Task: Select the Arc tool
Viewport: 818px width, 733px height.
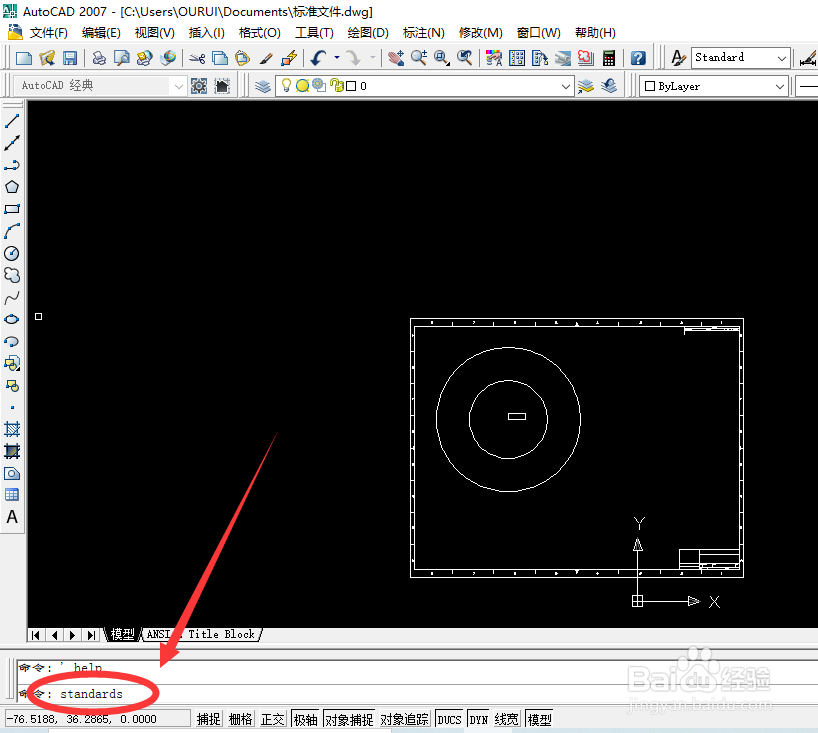Action: tap(12, 231)
